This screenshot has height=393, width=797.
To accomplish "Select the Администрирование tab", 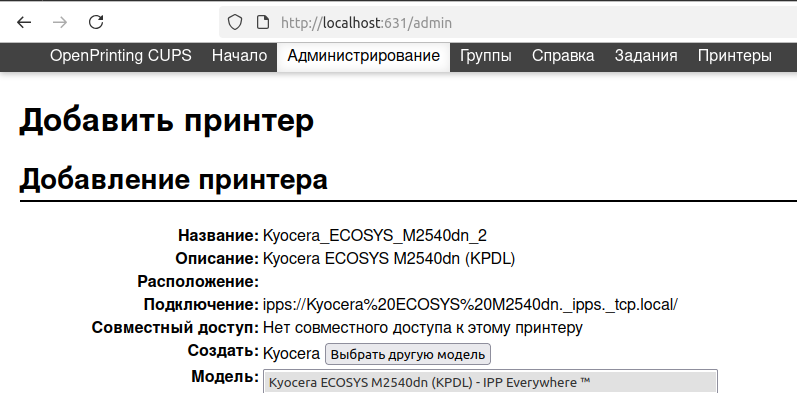I will click(x=363, y=56).
